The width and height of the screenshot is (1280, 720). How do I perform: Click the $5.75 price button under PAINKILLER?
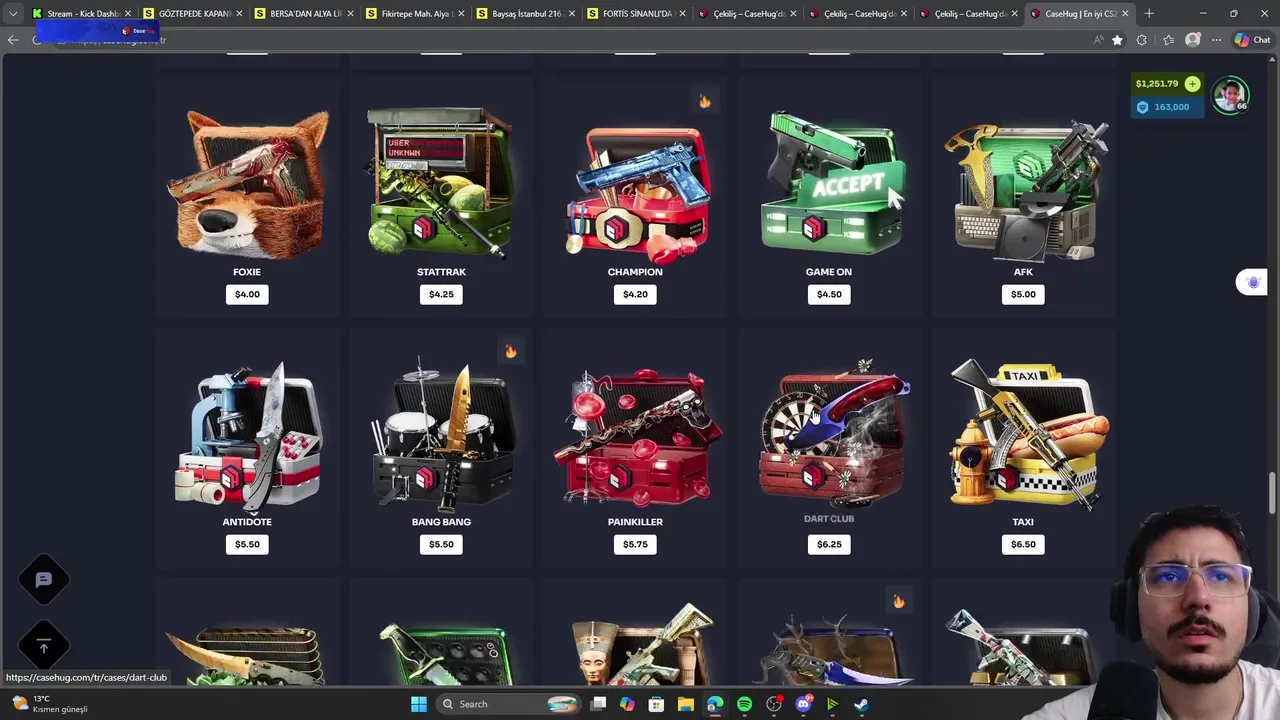[635, 544]
